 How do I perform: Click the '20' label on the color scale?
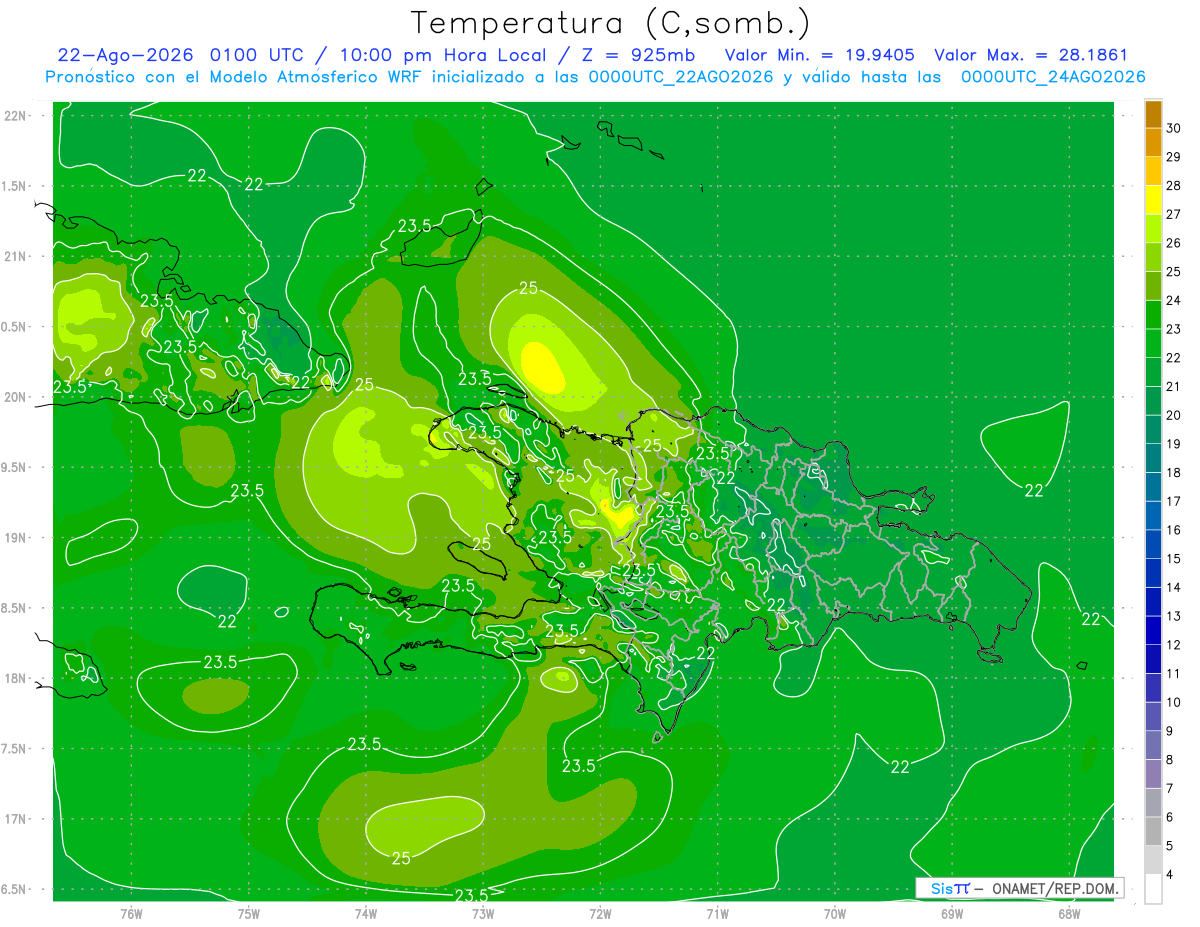(x=1174, y=415)
